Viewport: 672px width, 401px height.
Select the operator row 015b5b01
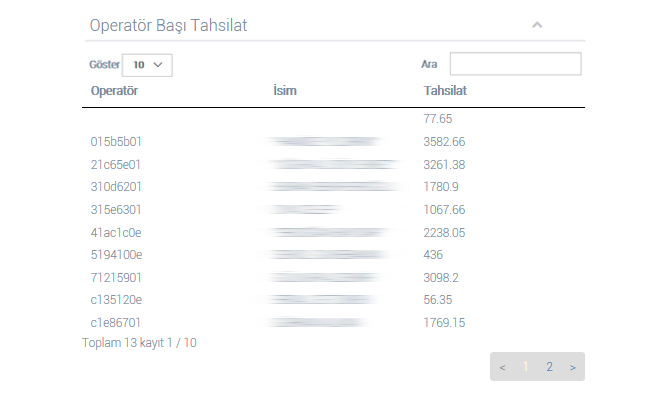pos(333,142)
